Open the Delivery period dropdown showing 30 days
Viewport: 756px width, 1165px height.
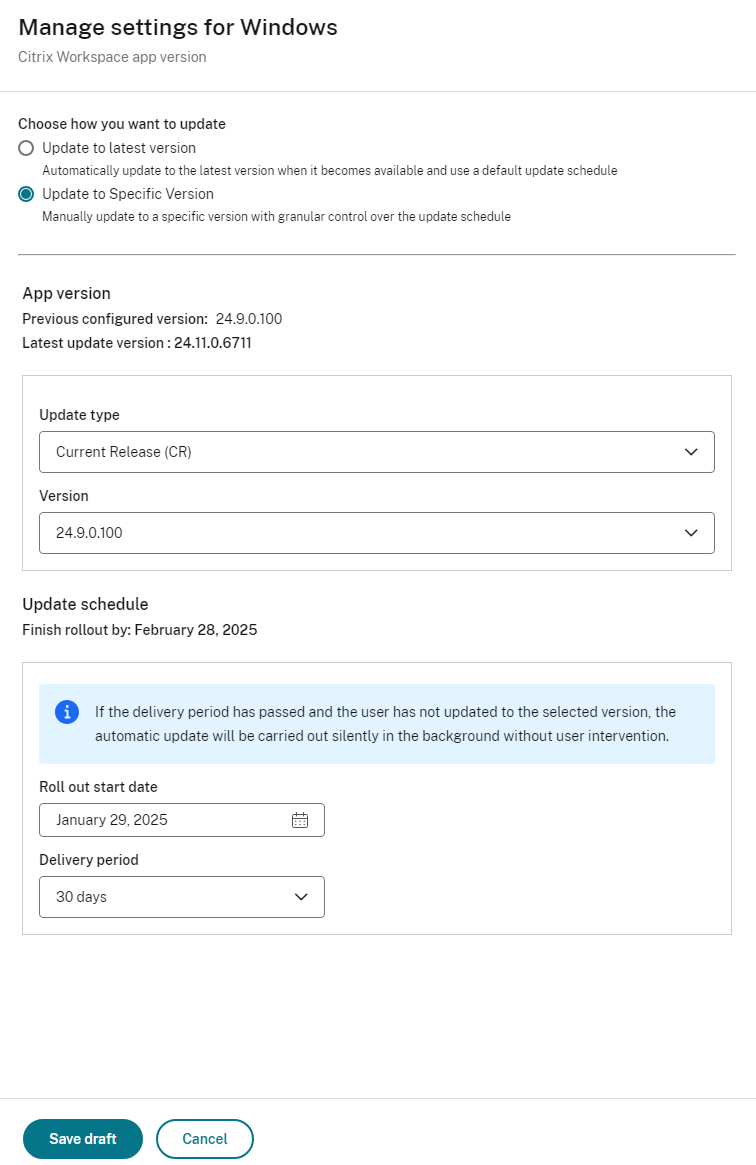click(181, 896)
